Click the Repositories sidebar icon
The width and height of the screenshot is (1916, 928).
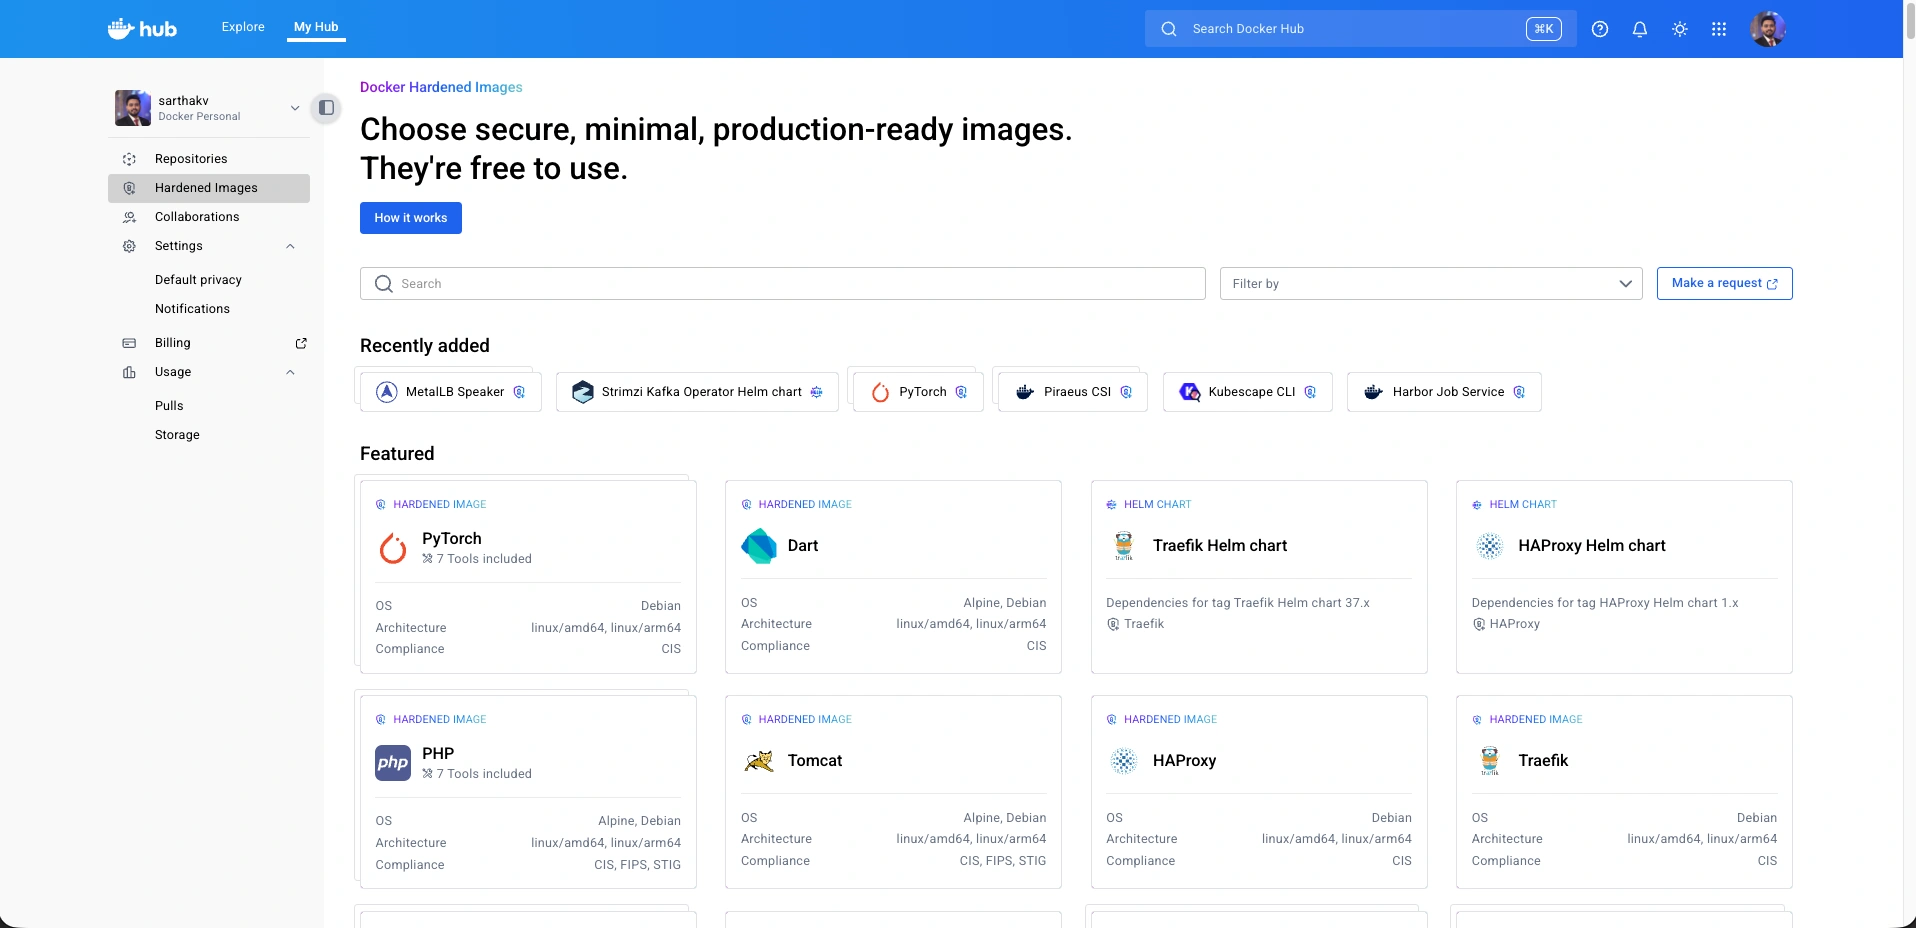click(129, 159)
